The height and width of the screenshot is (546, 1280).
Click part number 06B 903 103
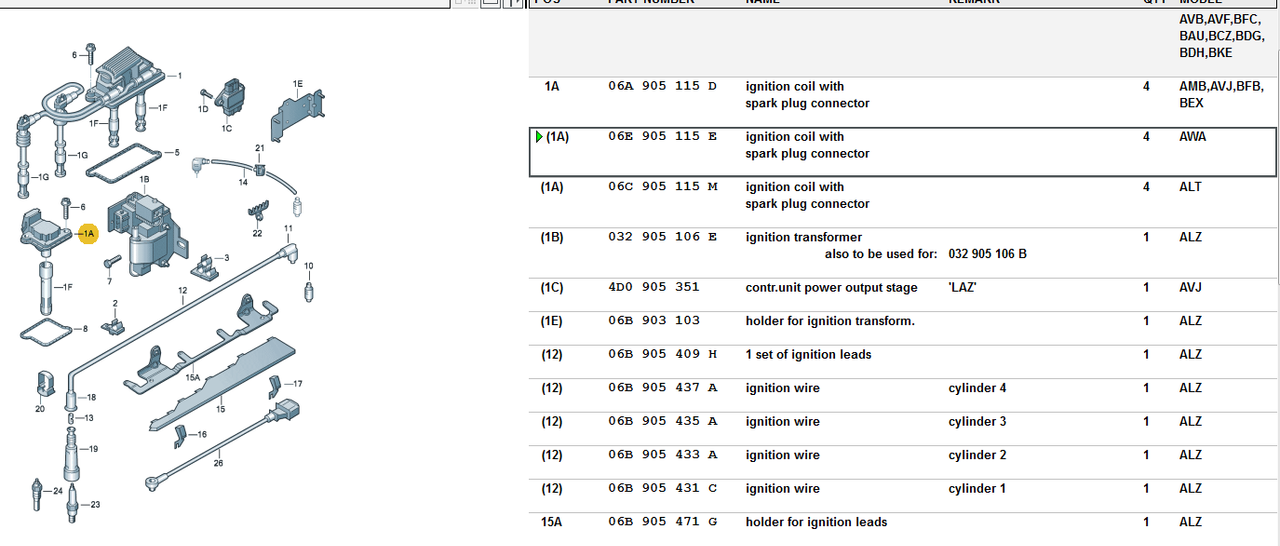pos(654,321)
